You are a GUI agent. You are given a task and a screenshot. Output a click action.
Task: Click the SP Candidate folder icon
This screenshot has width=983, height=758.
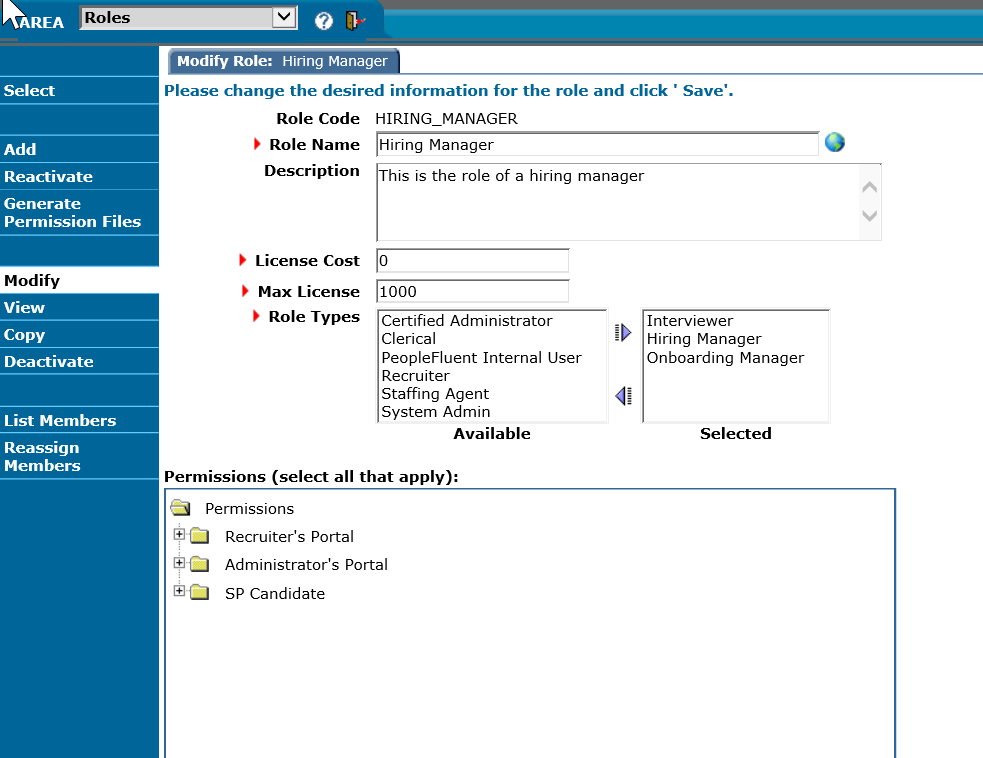(200, 592)
